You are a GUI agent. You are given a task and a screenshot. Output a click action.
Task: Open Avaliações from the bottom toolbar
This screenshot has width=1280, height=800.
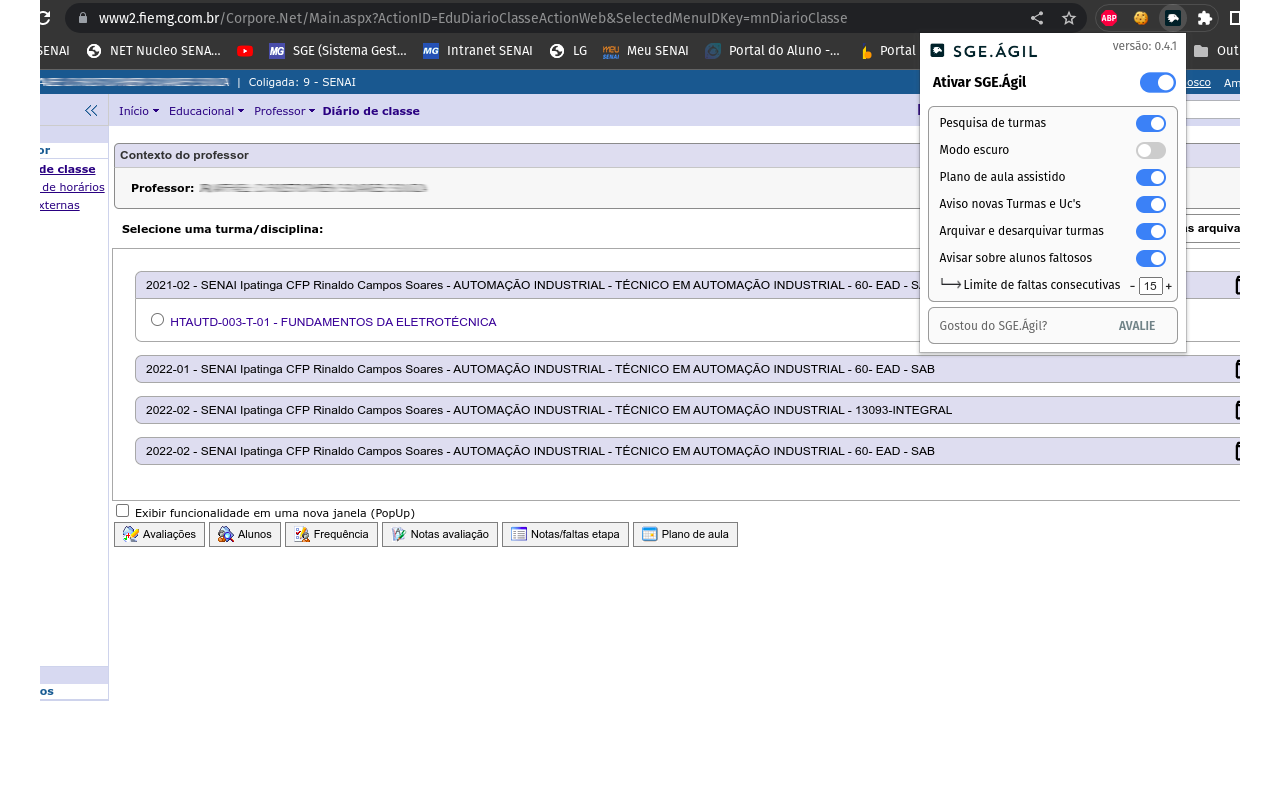160,535
